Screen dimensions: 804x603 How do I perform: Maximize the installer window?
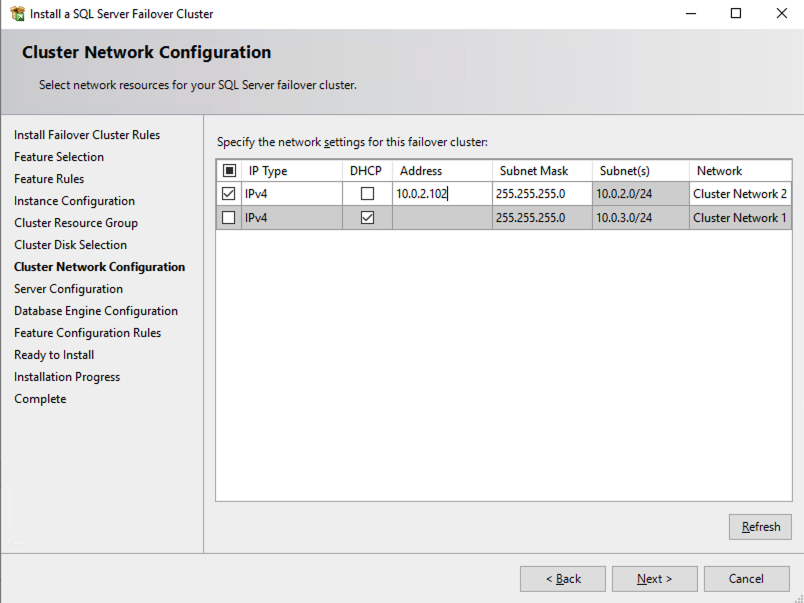(x=736, y=14)
